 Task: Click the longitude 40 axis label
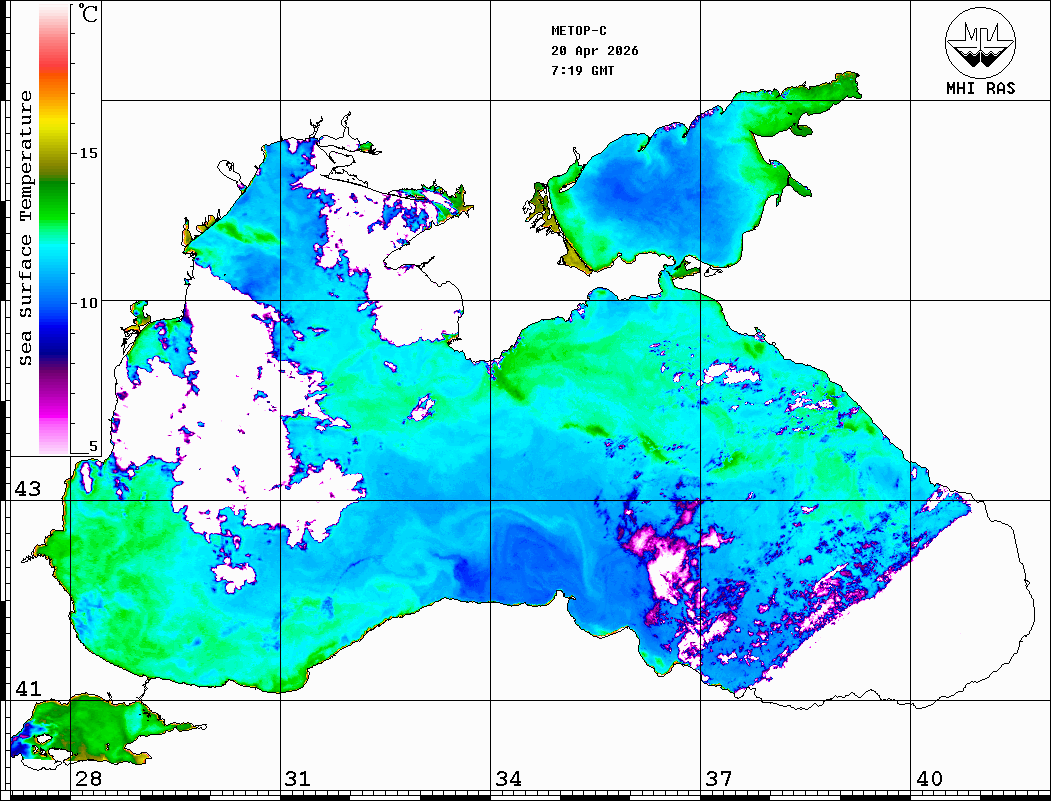929,779
